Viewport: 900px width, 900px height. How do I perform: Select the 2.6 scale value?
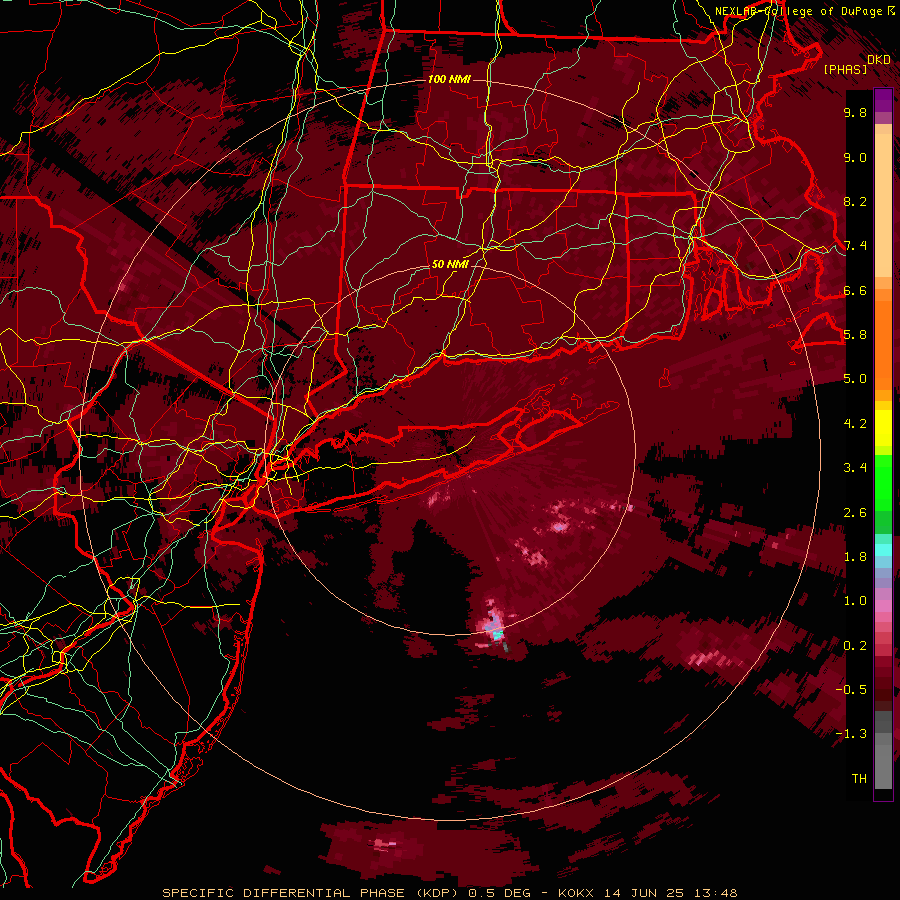(855, 513)
